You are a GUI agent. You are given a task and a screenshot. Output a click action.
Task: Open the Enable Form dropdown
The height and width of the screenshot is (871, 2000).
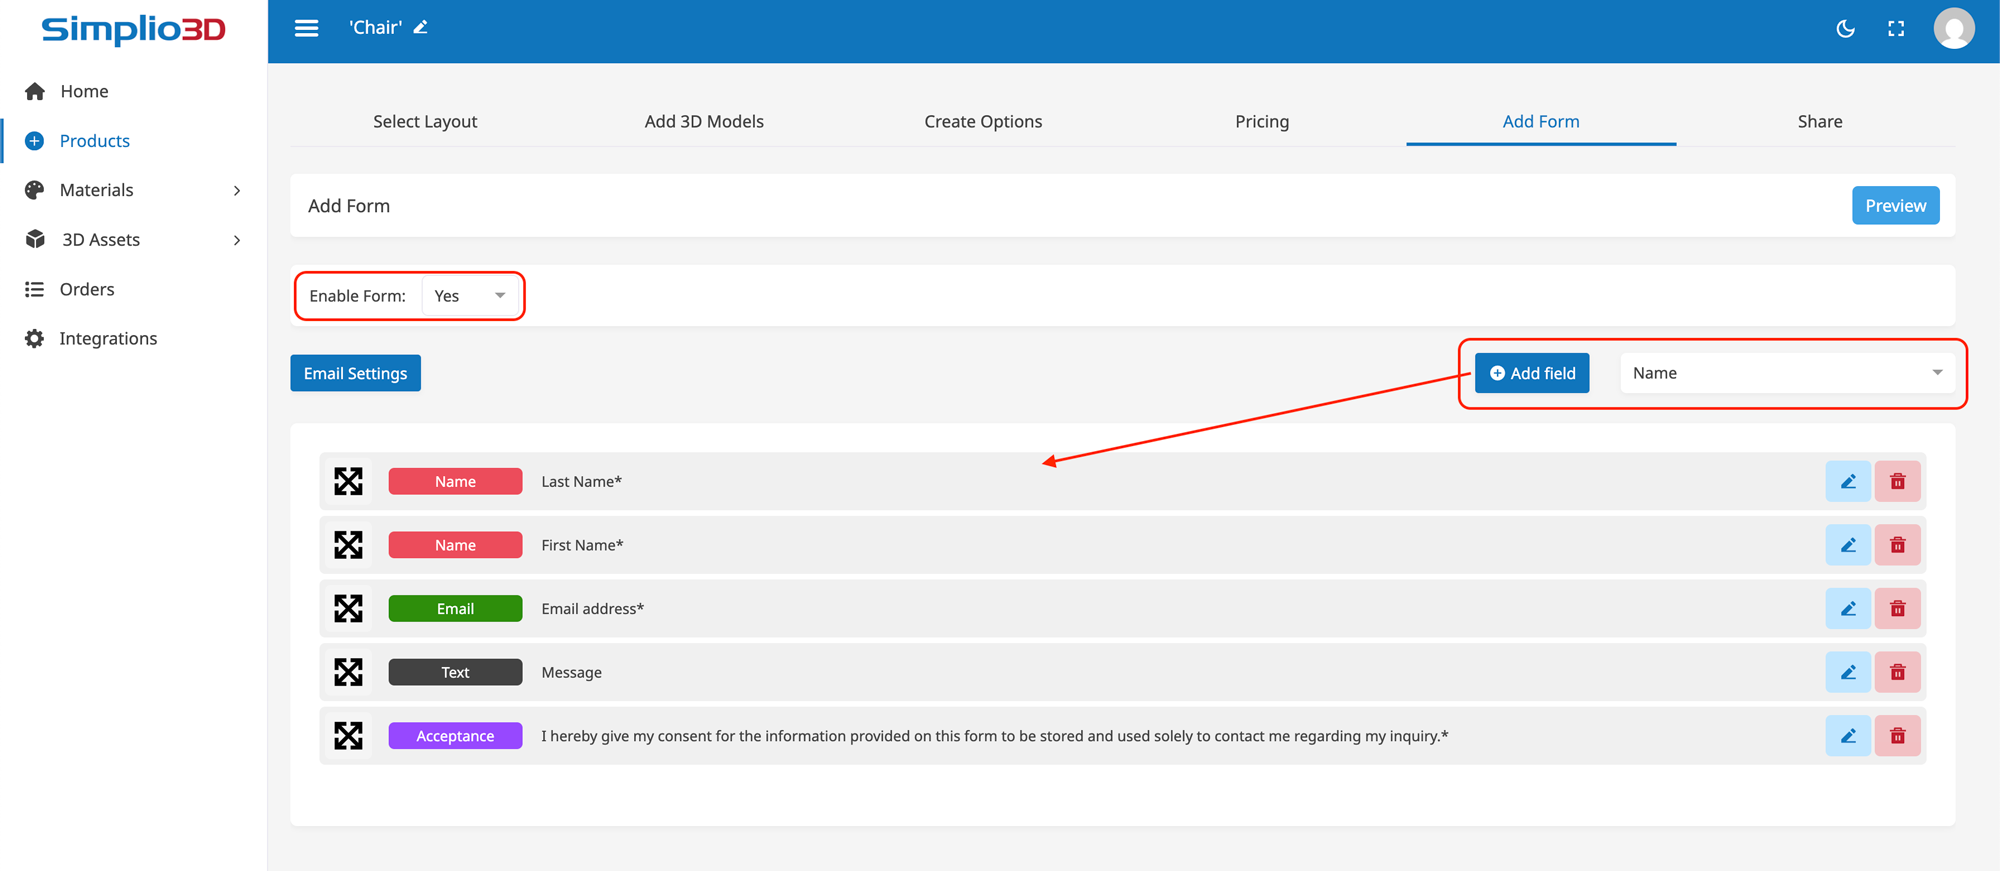(469, 296)
